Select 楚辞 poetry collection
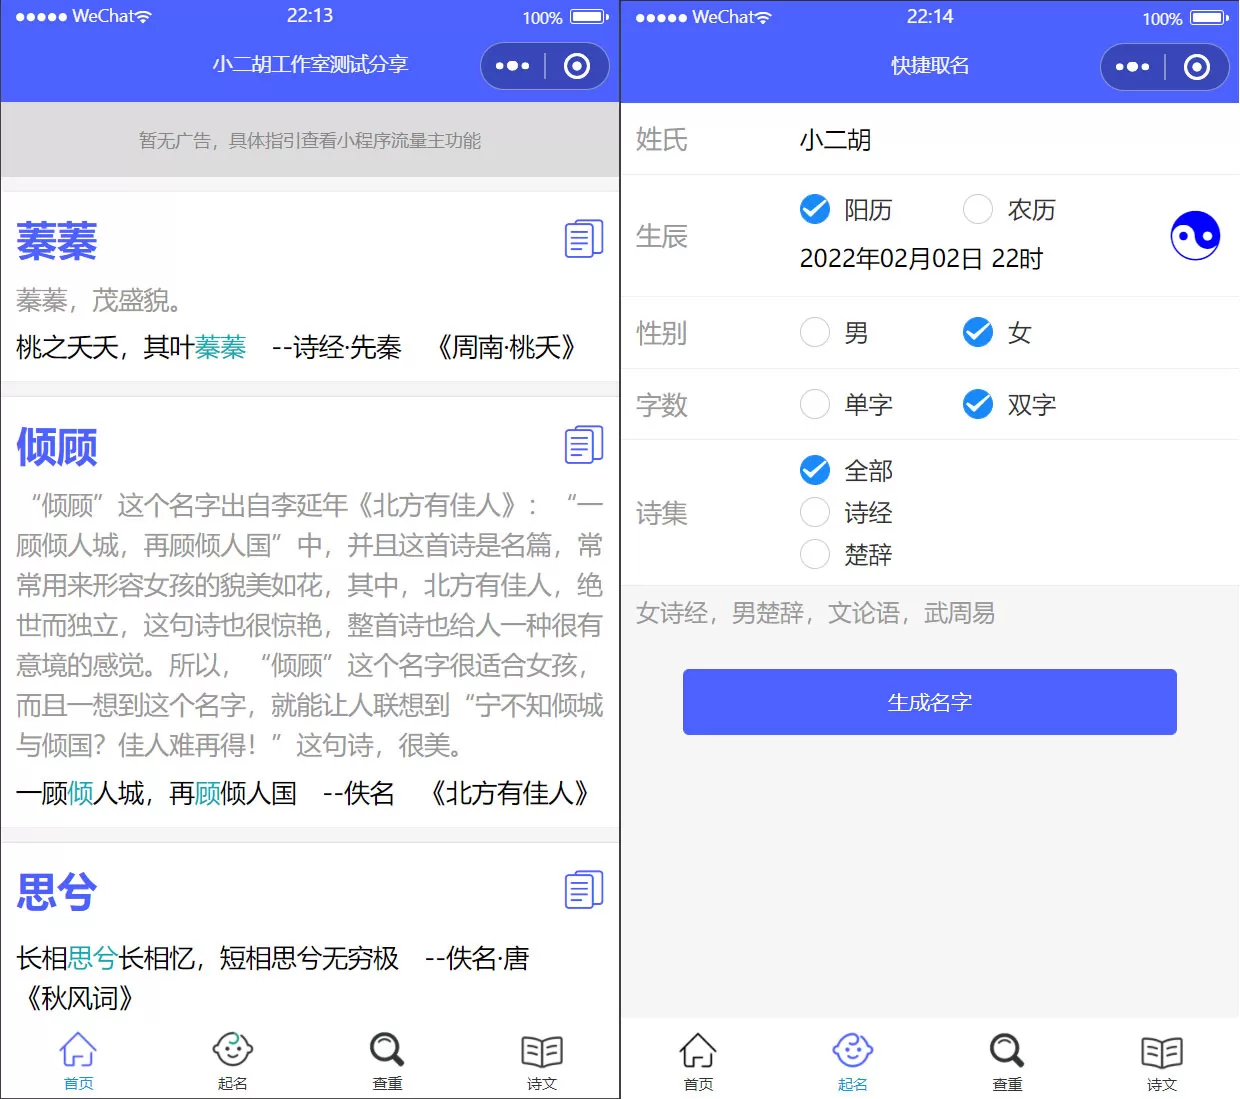1240x1099 pixels. (x=815, y=555)
